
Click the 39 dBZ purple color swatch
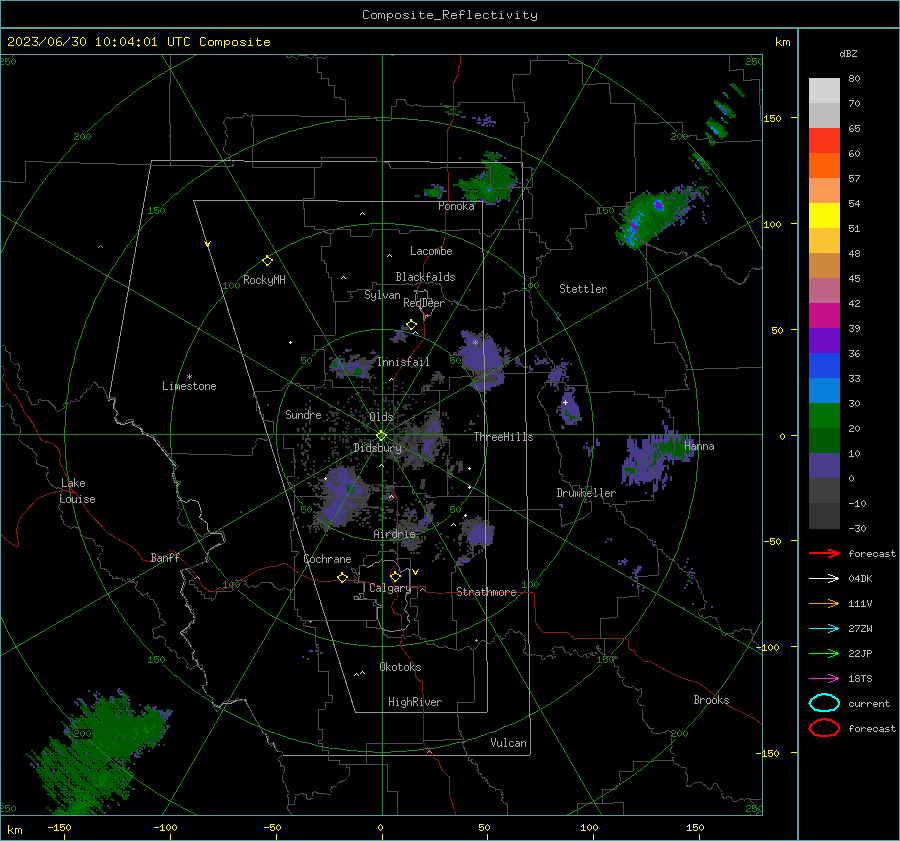coord(824,340)
